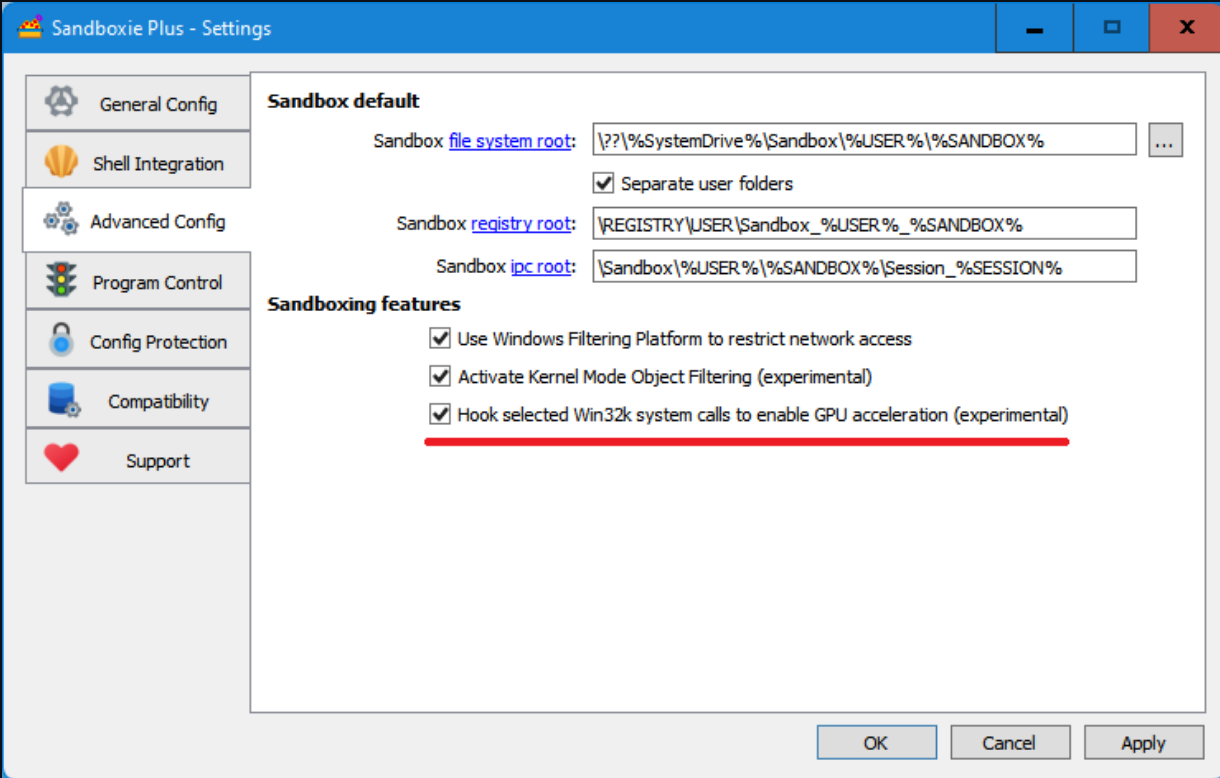Screen dimensions: 1220x778
Task: Click the Sandboxie Plus title bar icon
Action: (x=31, y=27)
